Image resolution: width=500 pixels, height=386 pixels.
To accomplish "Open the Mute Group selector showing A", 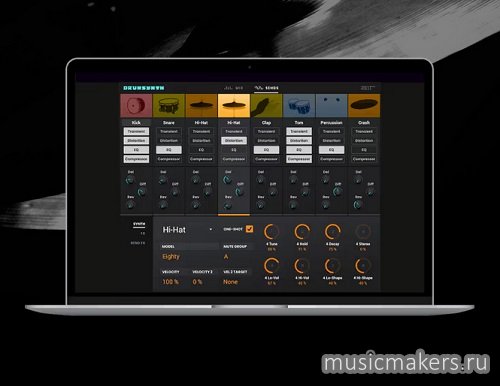I will coord(226,256).
